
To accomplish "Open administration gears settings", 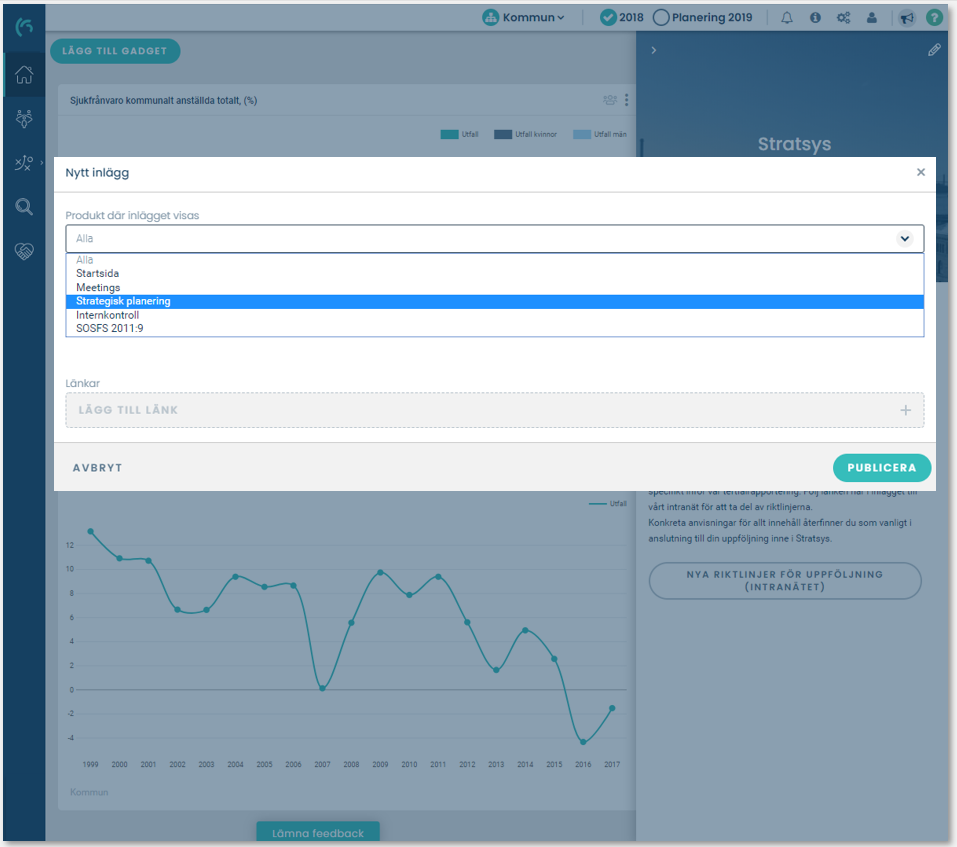I will coord(843,18).
